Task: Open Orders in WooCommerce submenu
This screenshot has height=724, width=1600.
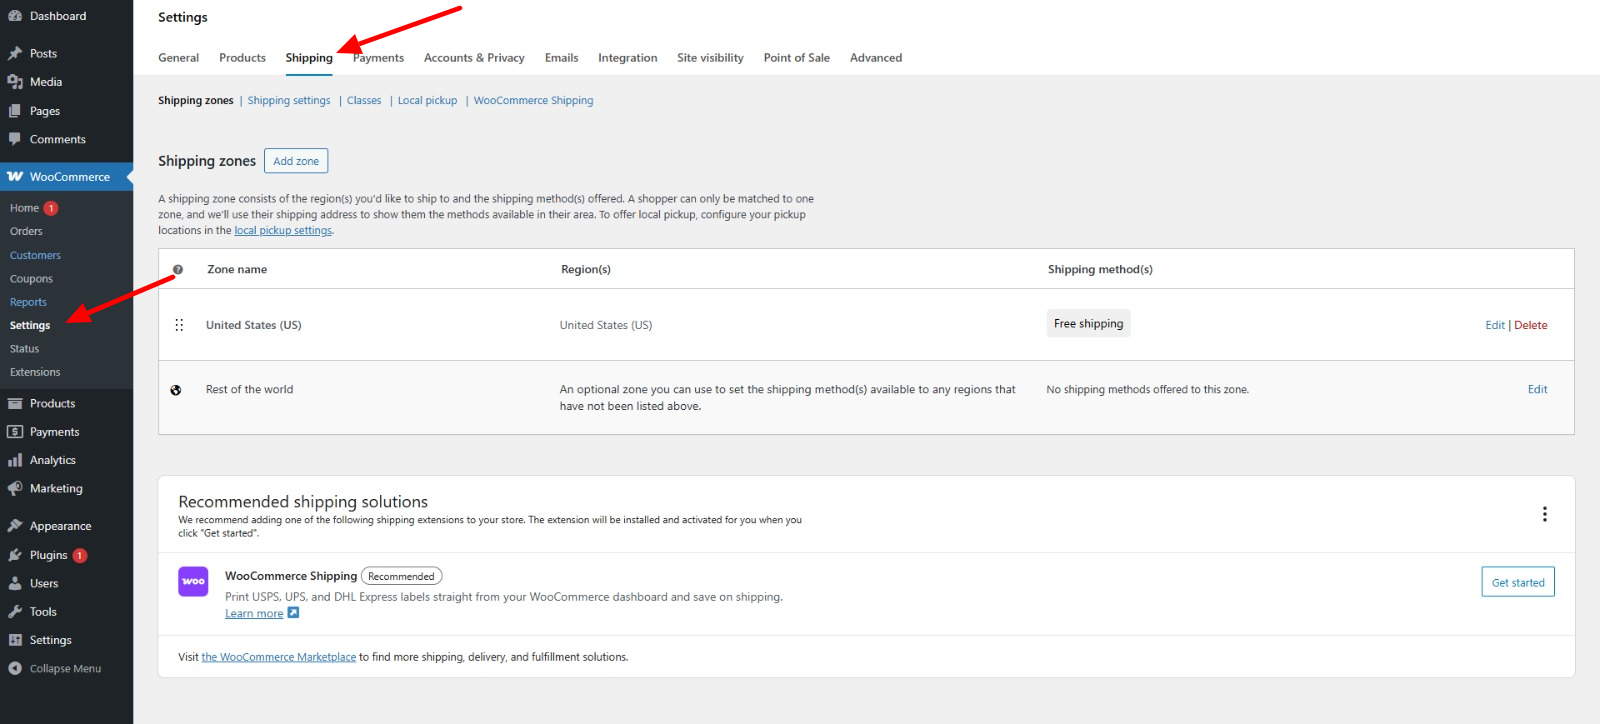Action: [x=26, y=231]
